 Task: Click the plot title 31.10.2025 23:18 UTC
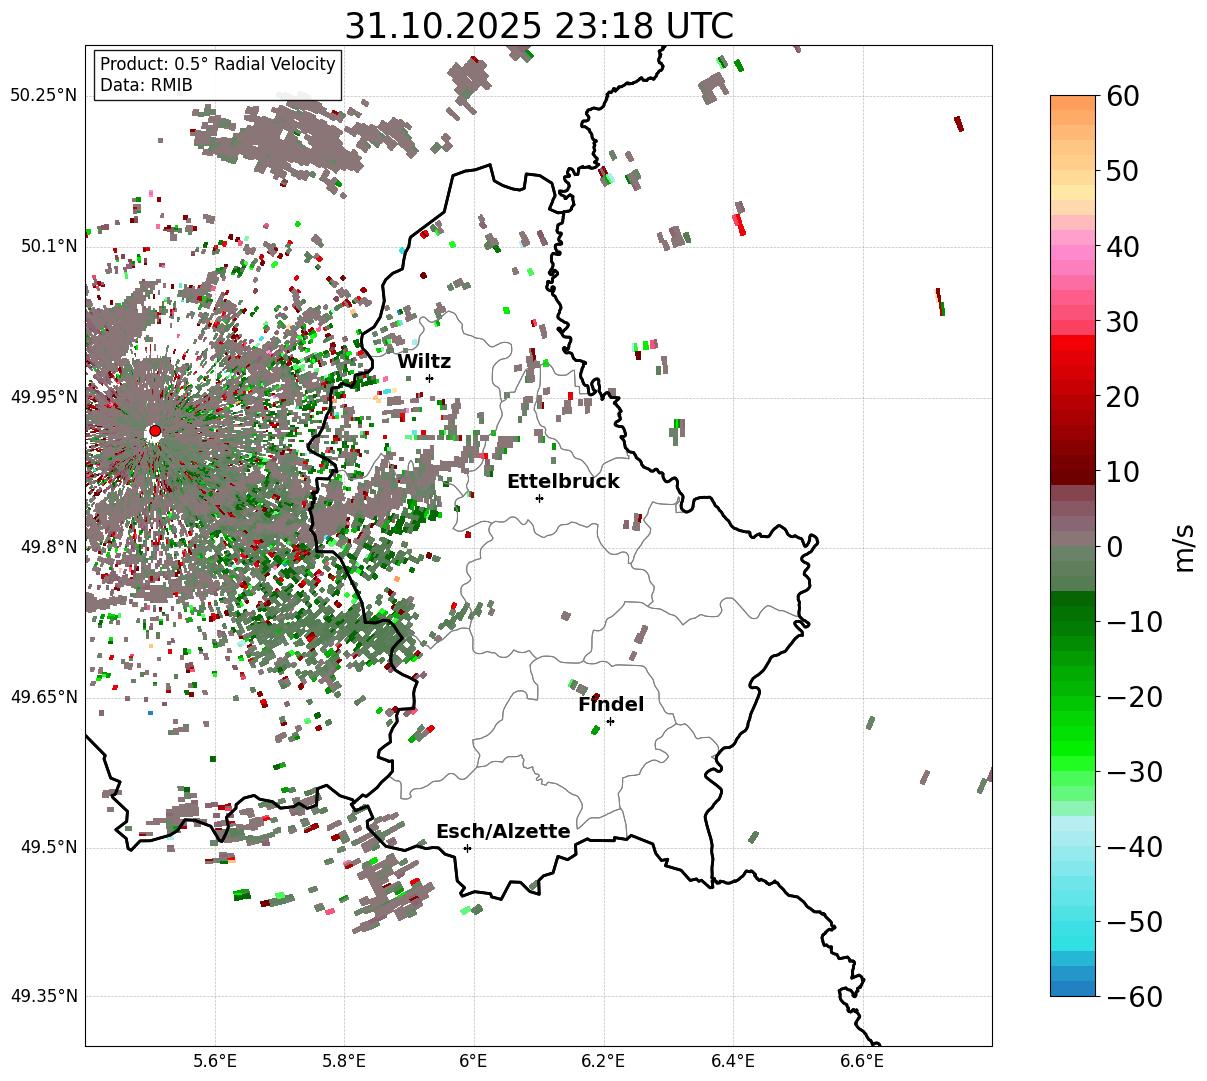point(539,26)
